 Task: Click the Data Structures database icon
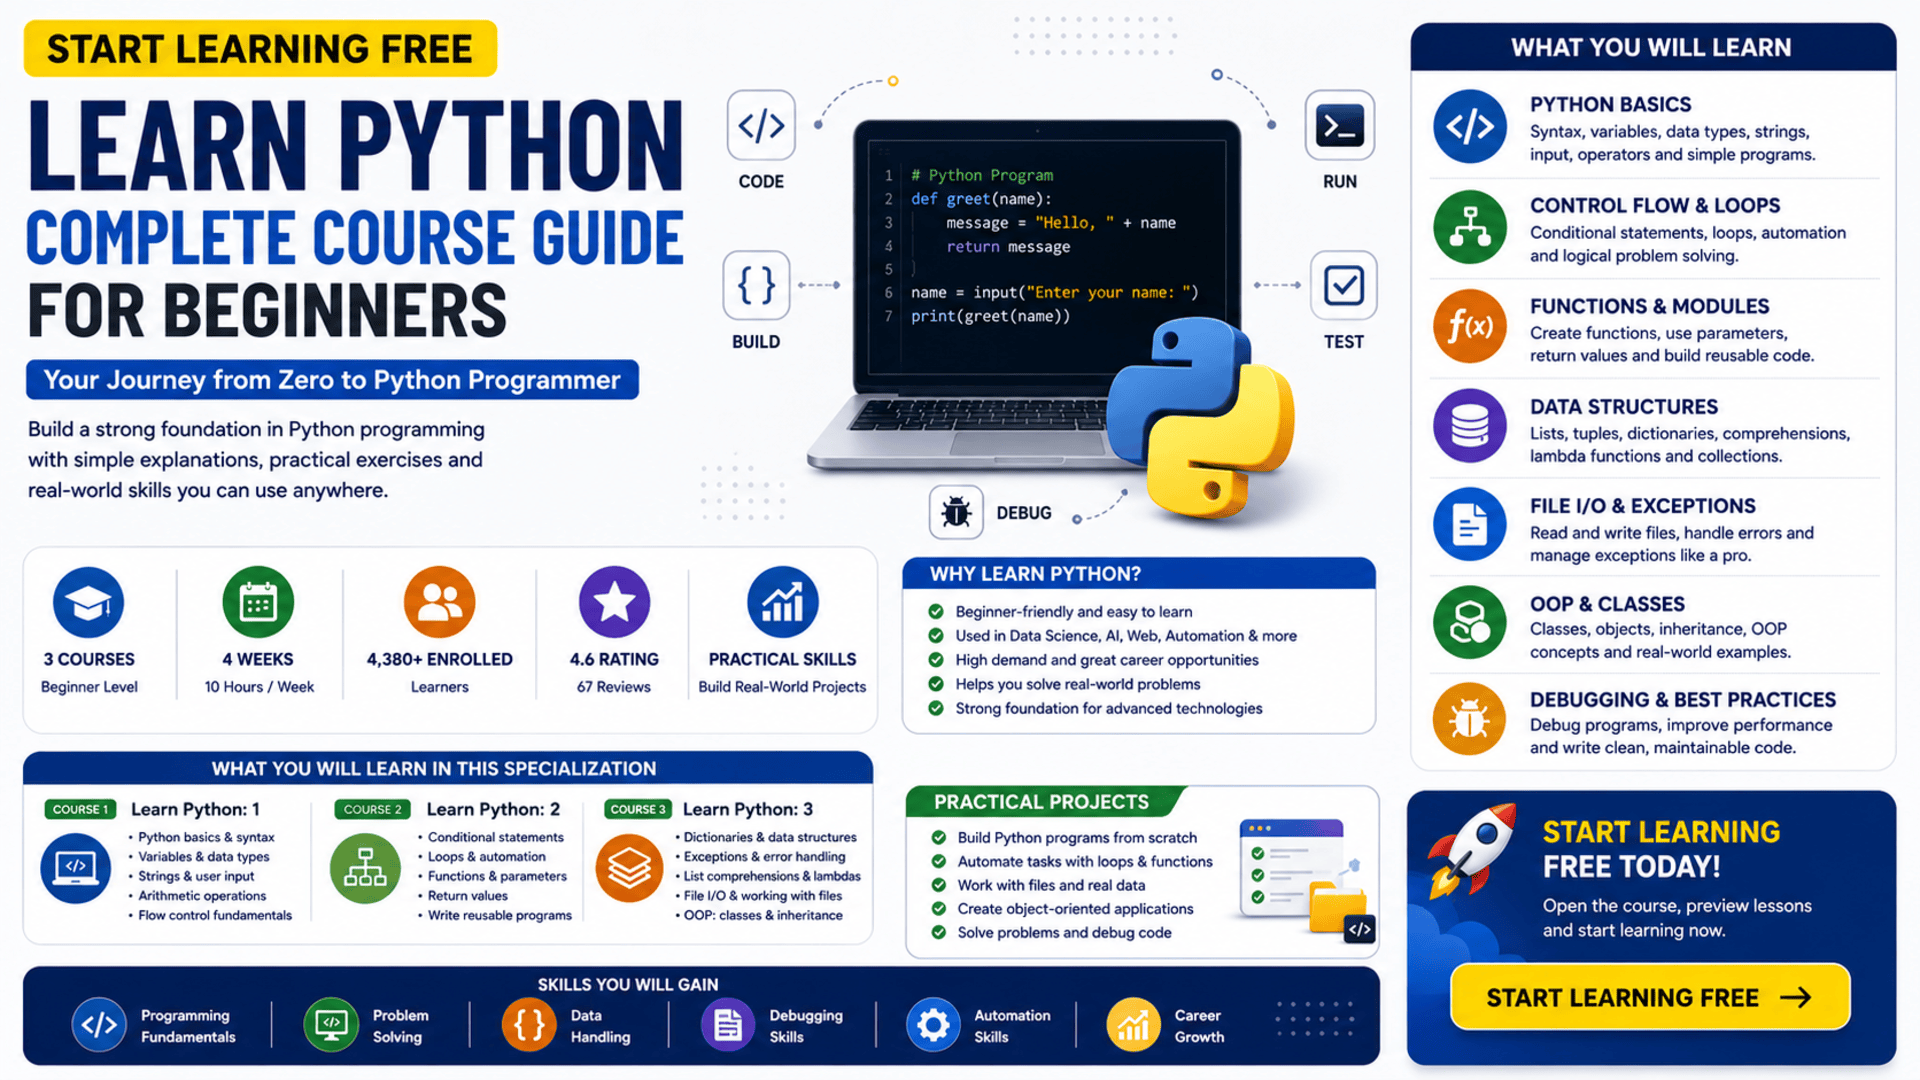coord(1469,426)
